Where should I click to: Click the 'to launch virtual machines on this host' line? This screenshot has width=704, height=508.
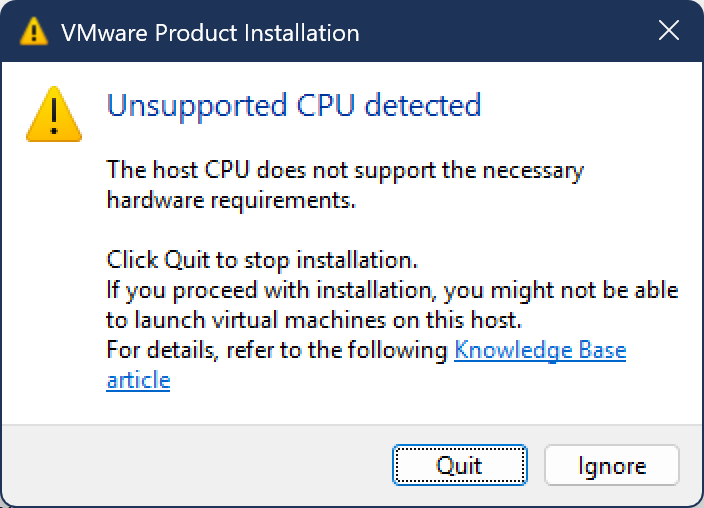315,320
